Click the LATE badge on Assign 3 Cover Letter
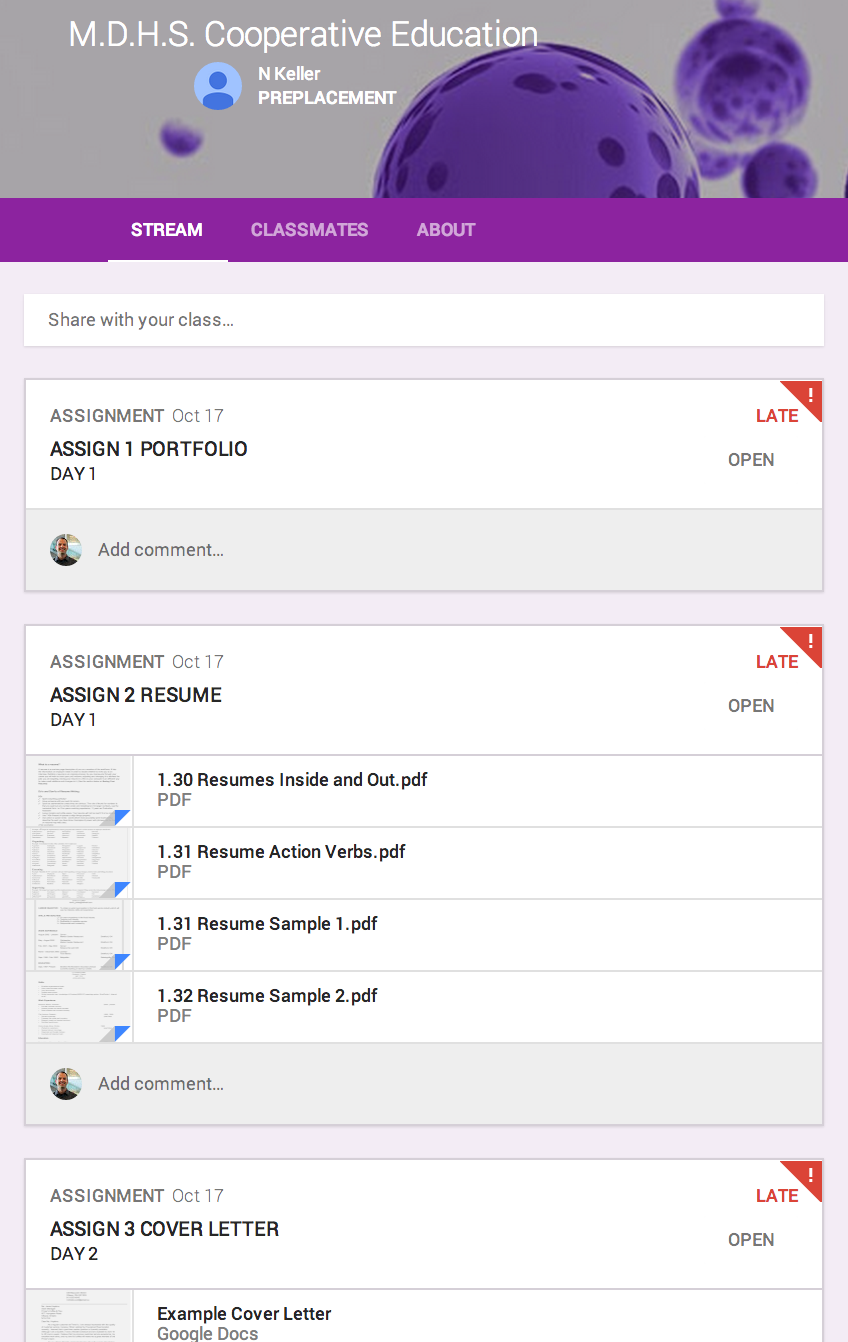Image resolution: width=848 pixels, height=1342 pixels. tap(776, 1195)
